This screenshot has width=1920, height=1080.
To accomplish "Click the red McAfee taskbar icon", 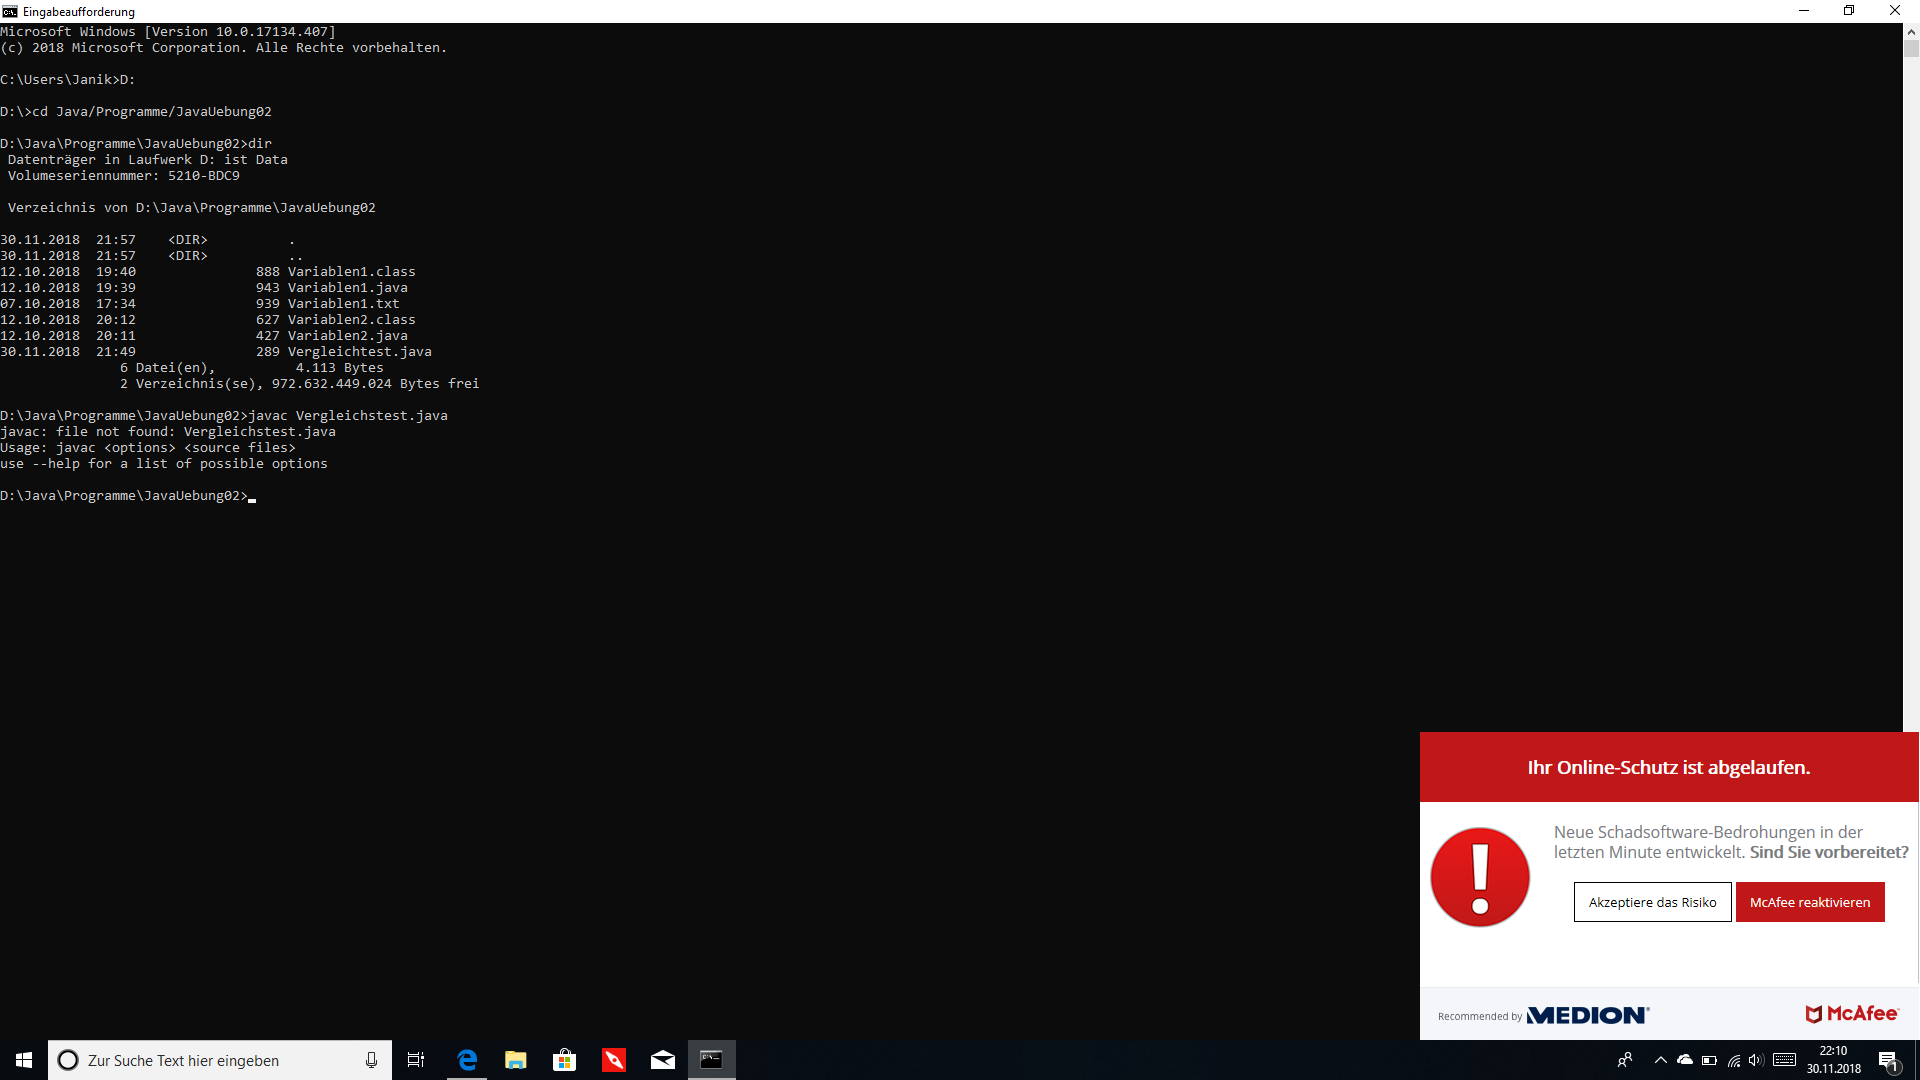I will pyautogui.click(x=614, y=1060).
